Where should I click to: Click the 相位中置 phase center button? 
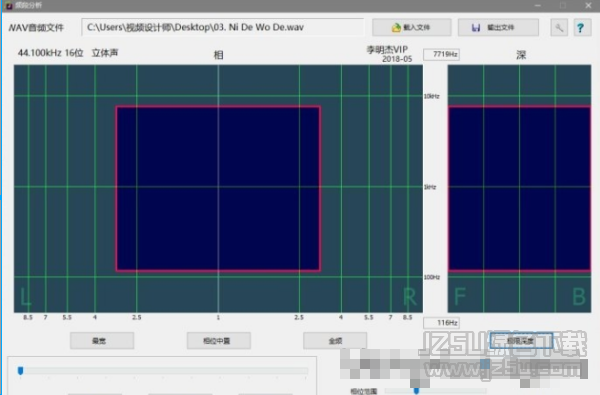tap(219, 340)
